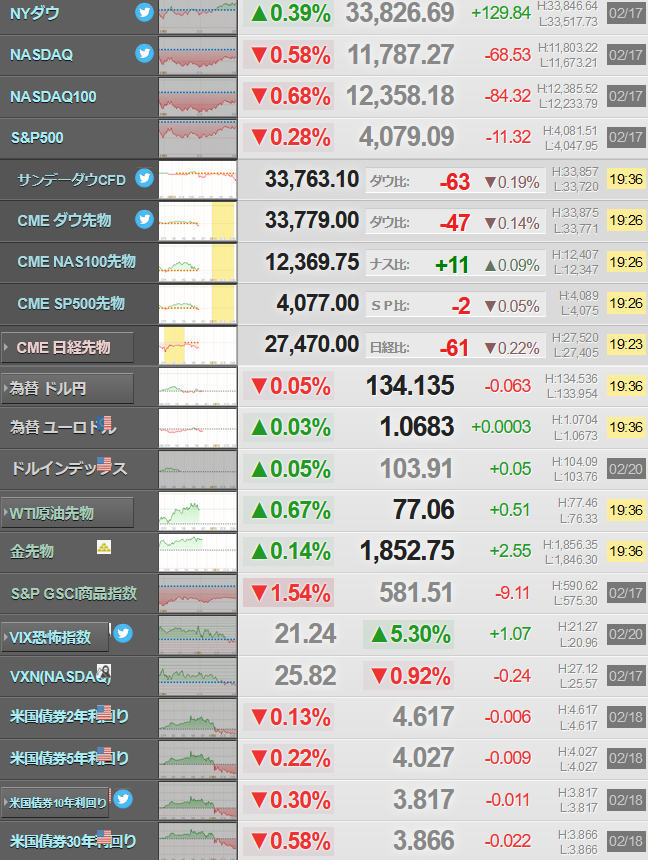Open the CME ダウ先物 link
Viewport: 648px width, 860px height.
click(64, 220)
